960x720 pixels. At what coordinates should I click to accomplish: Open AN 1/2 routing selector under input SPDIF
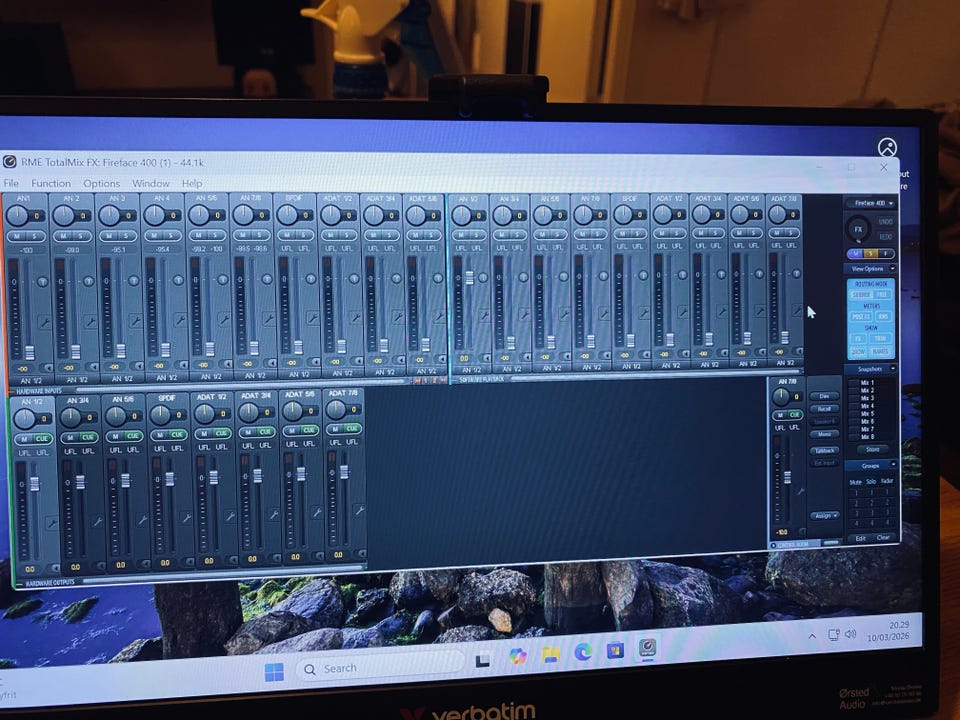(x=299, y=375)
